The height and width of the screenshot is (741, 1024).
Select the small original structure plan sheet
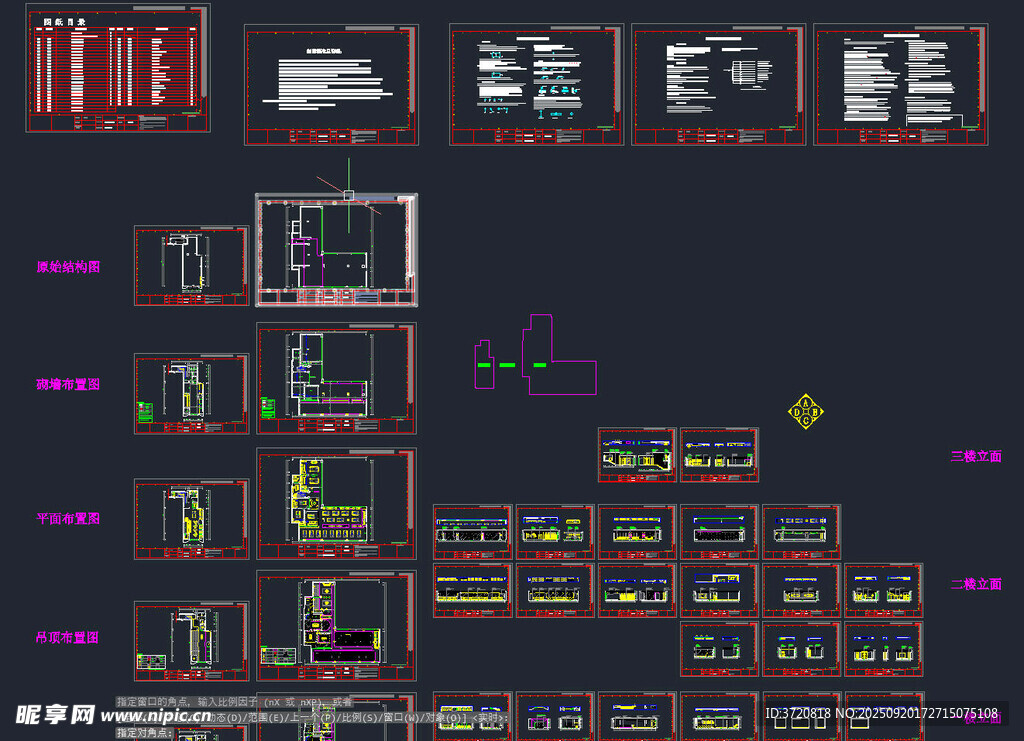point(191,266)
